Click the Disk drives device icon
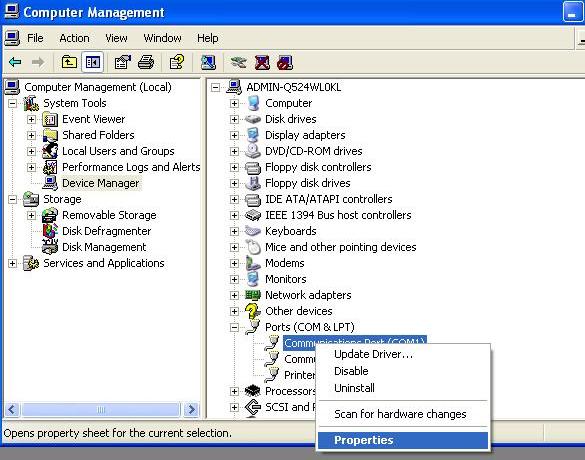This screenshot has width=585, height=460. click(x=253, y=119)
